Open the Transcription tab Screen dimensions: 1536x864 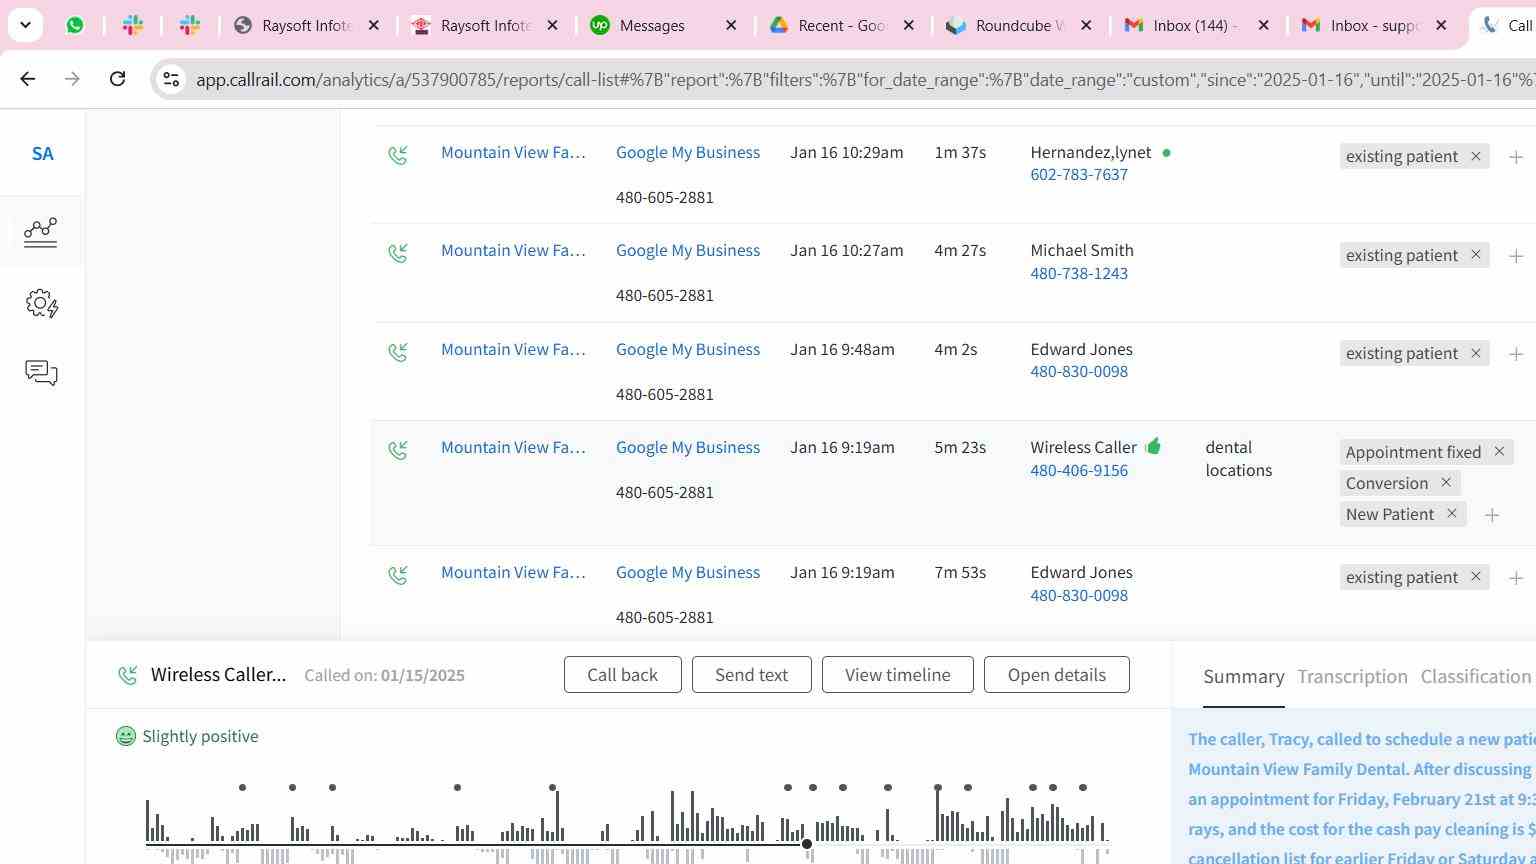(1352, 677)
